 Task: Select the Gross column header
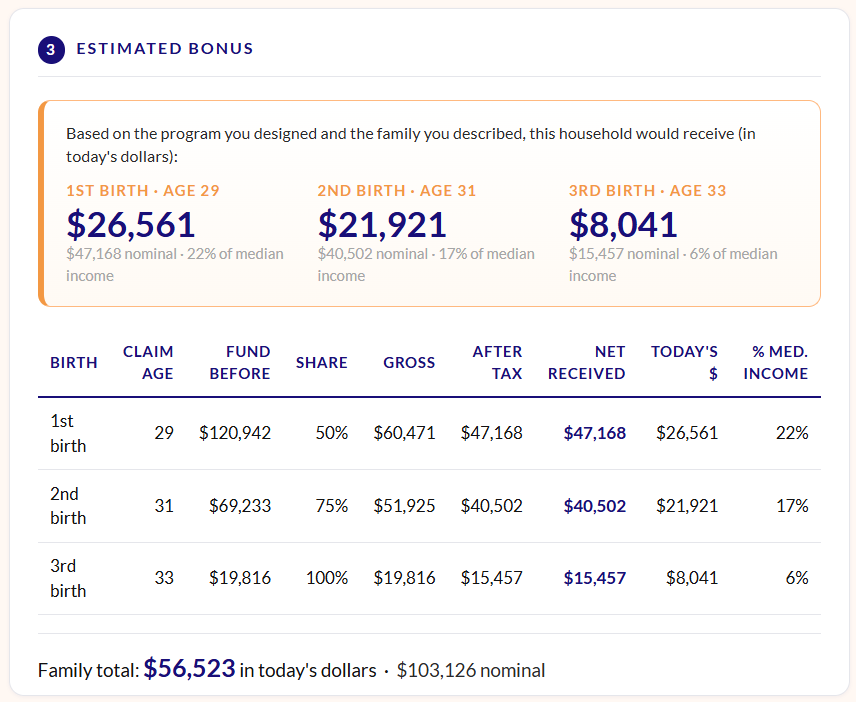point(409,362)
